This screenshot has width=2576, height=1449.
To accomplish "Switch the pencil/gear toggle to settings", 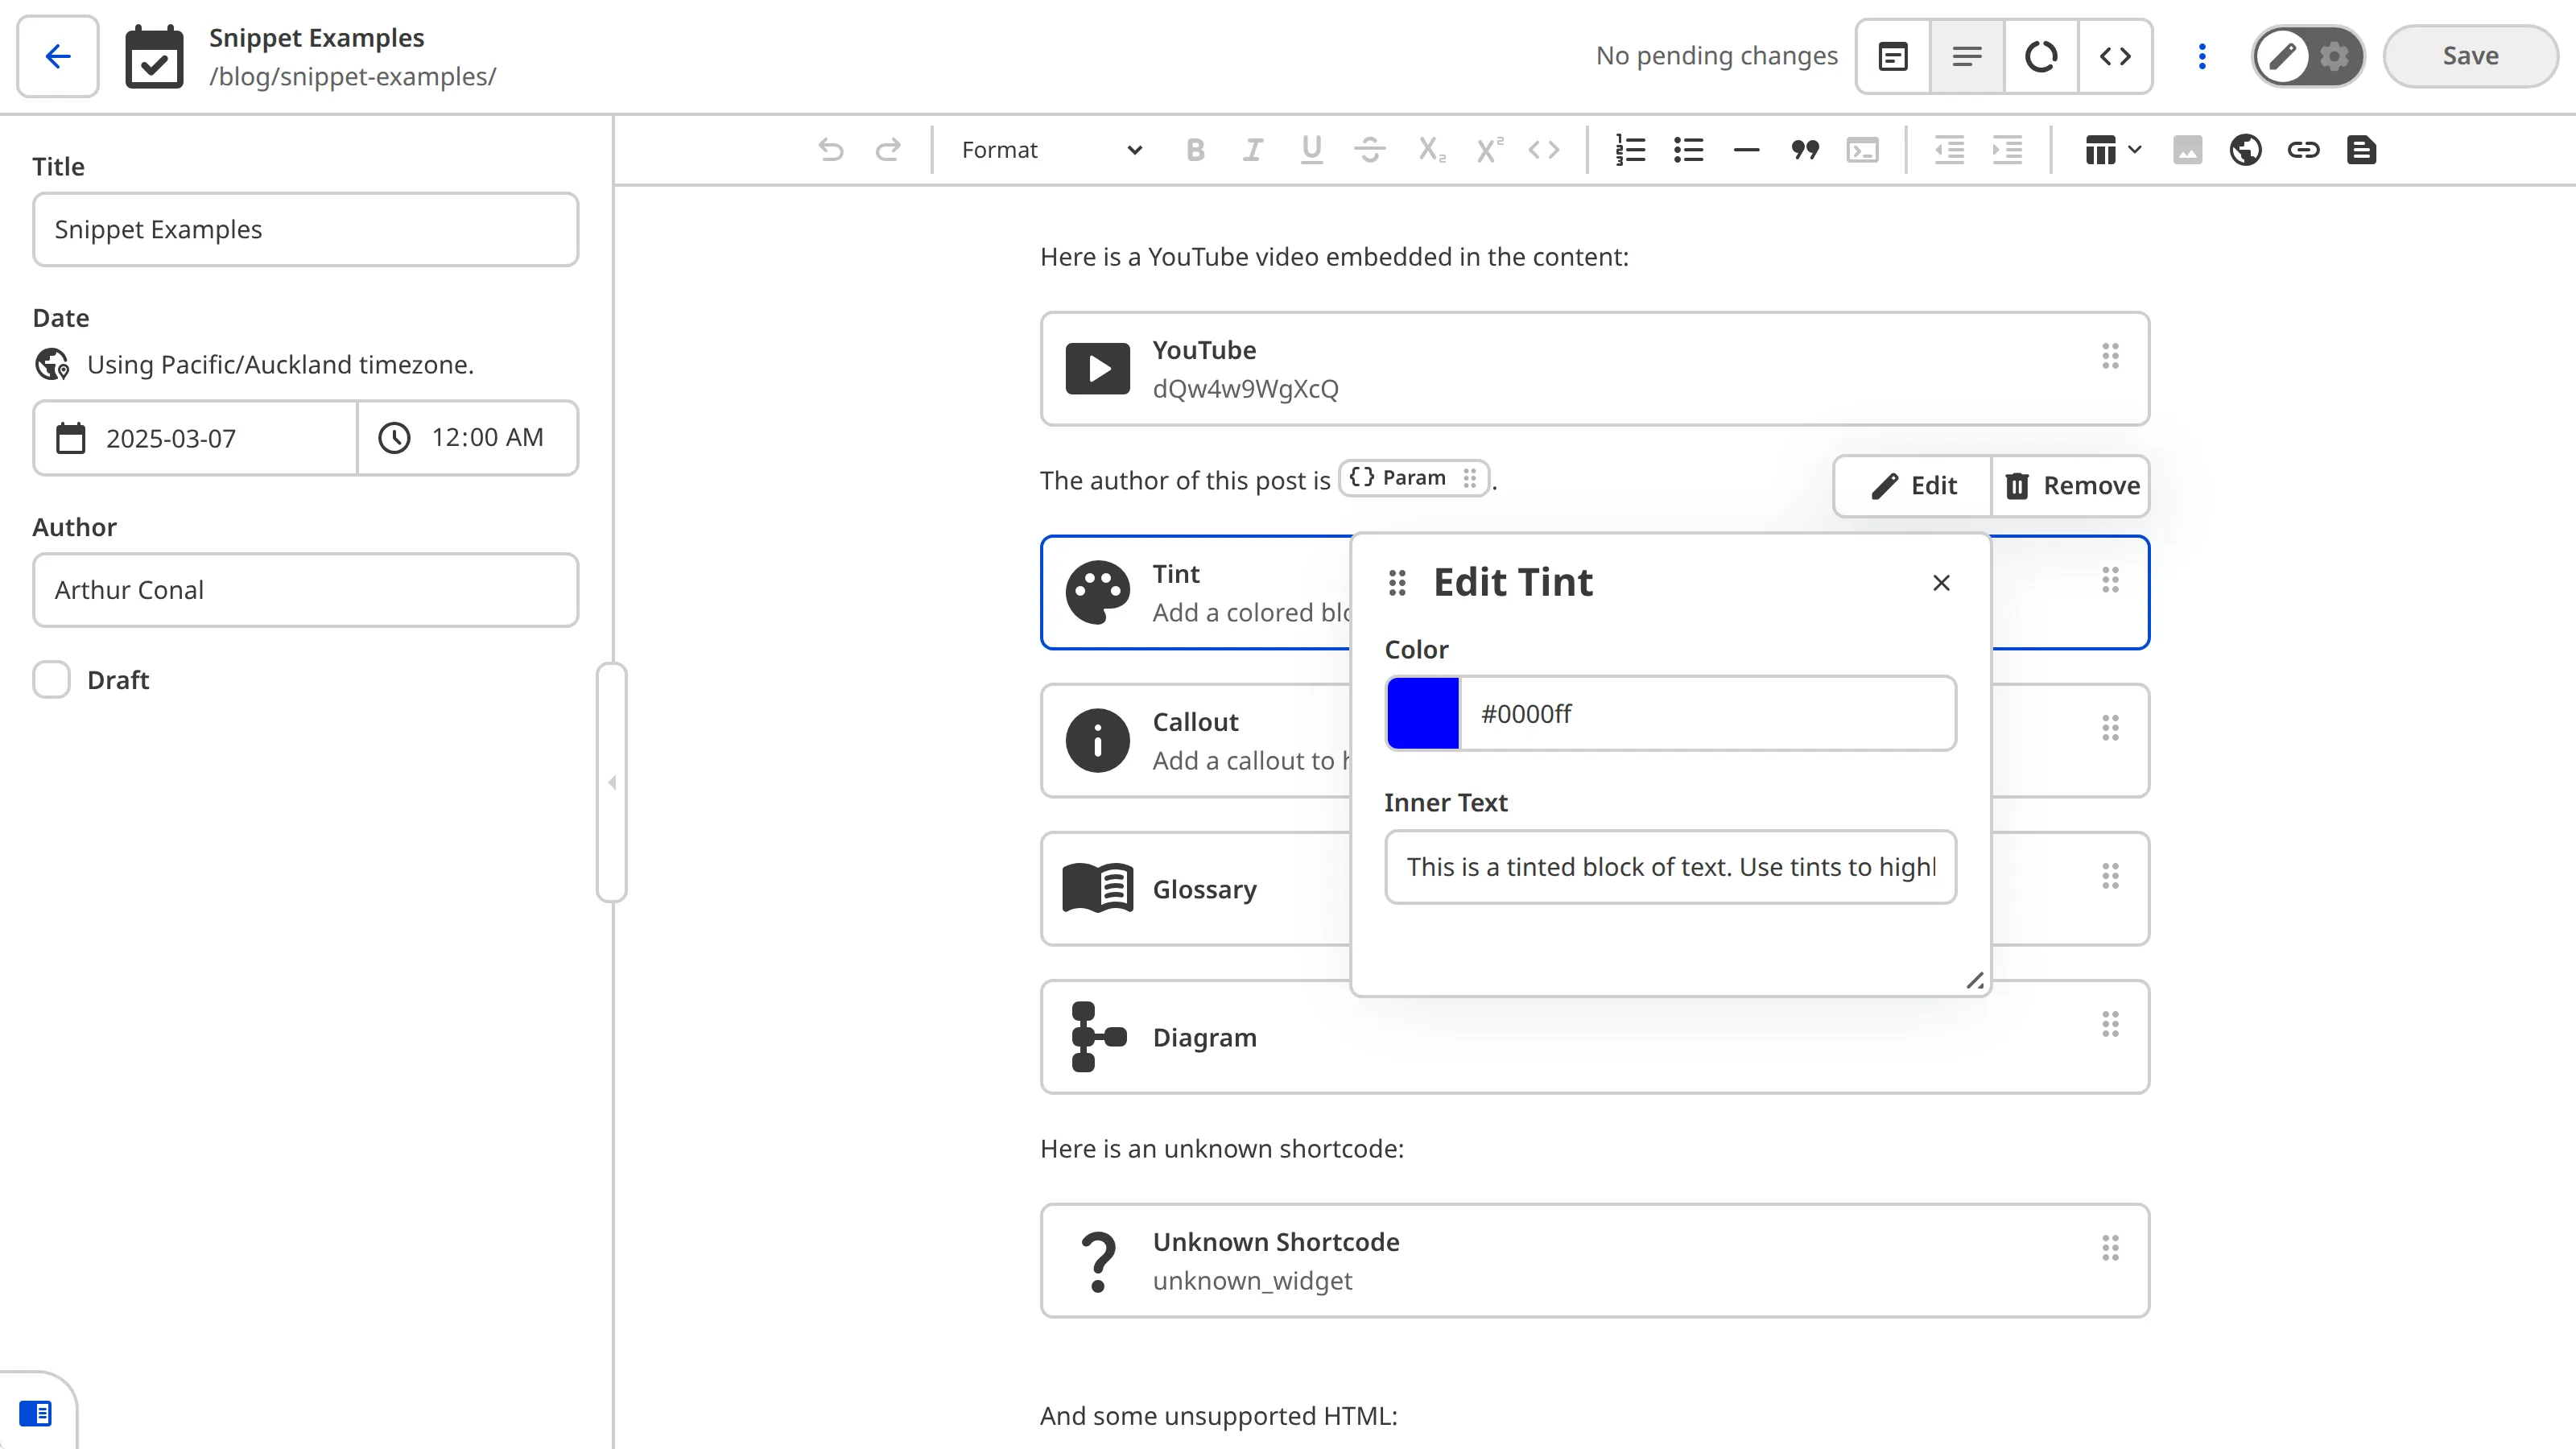I will click(2334, 56).
